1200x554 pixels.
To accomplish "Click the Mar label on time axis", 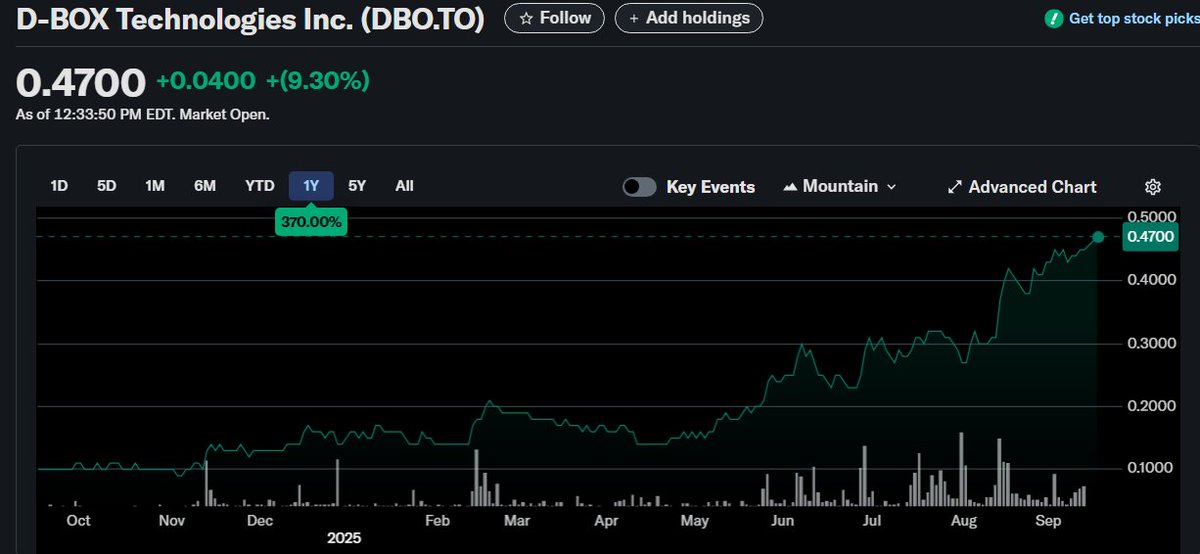I will click(x=516, y=521).
